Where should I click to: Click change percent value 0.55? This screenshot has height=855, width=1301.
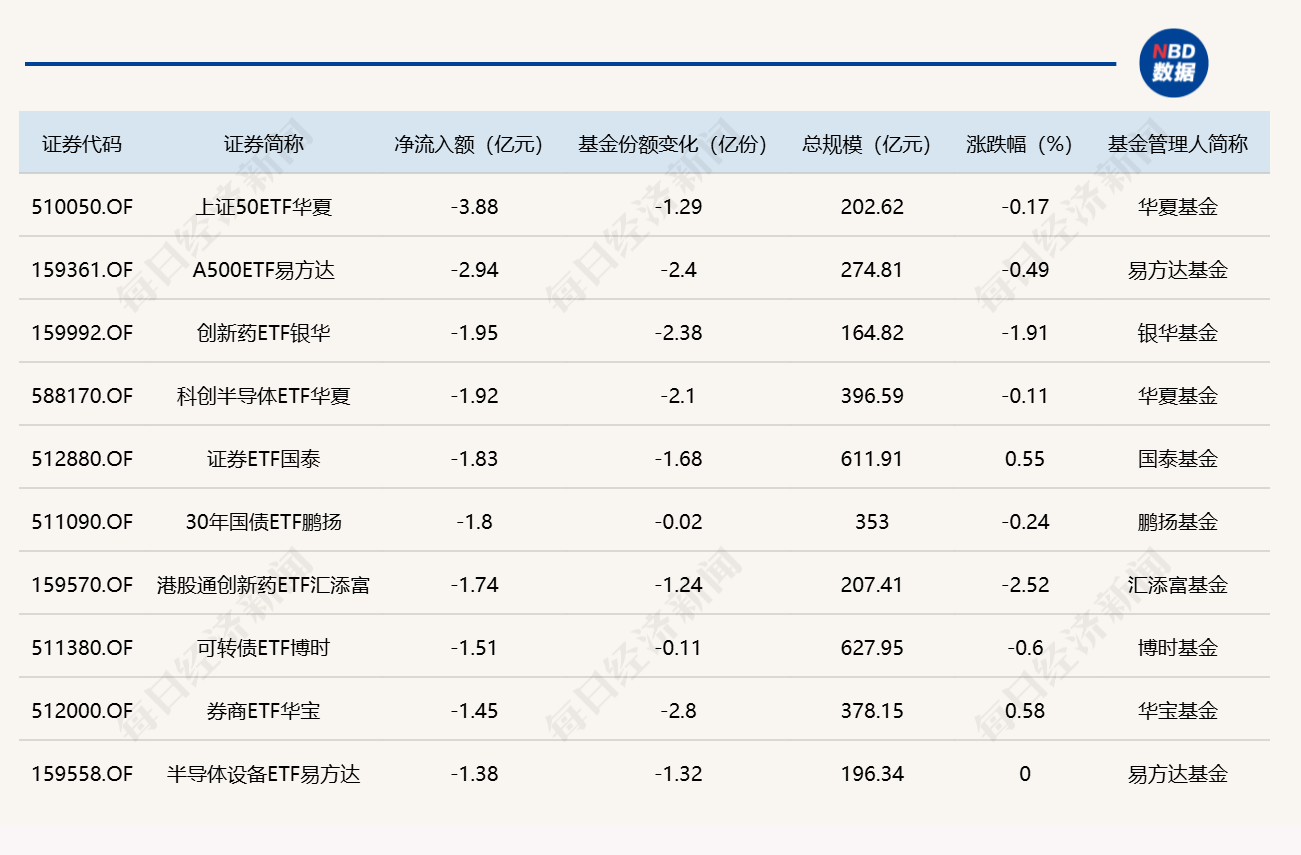pos(1025,459)
